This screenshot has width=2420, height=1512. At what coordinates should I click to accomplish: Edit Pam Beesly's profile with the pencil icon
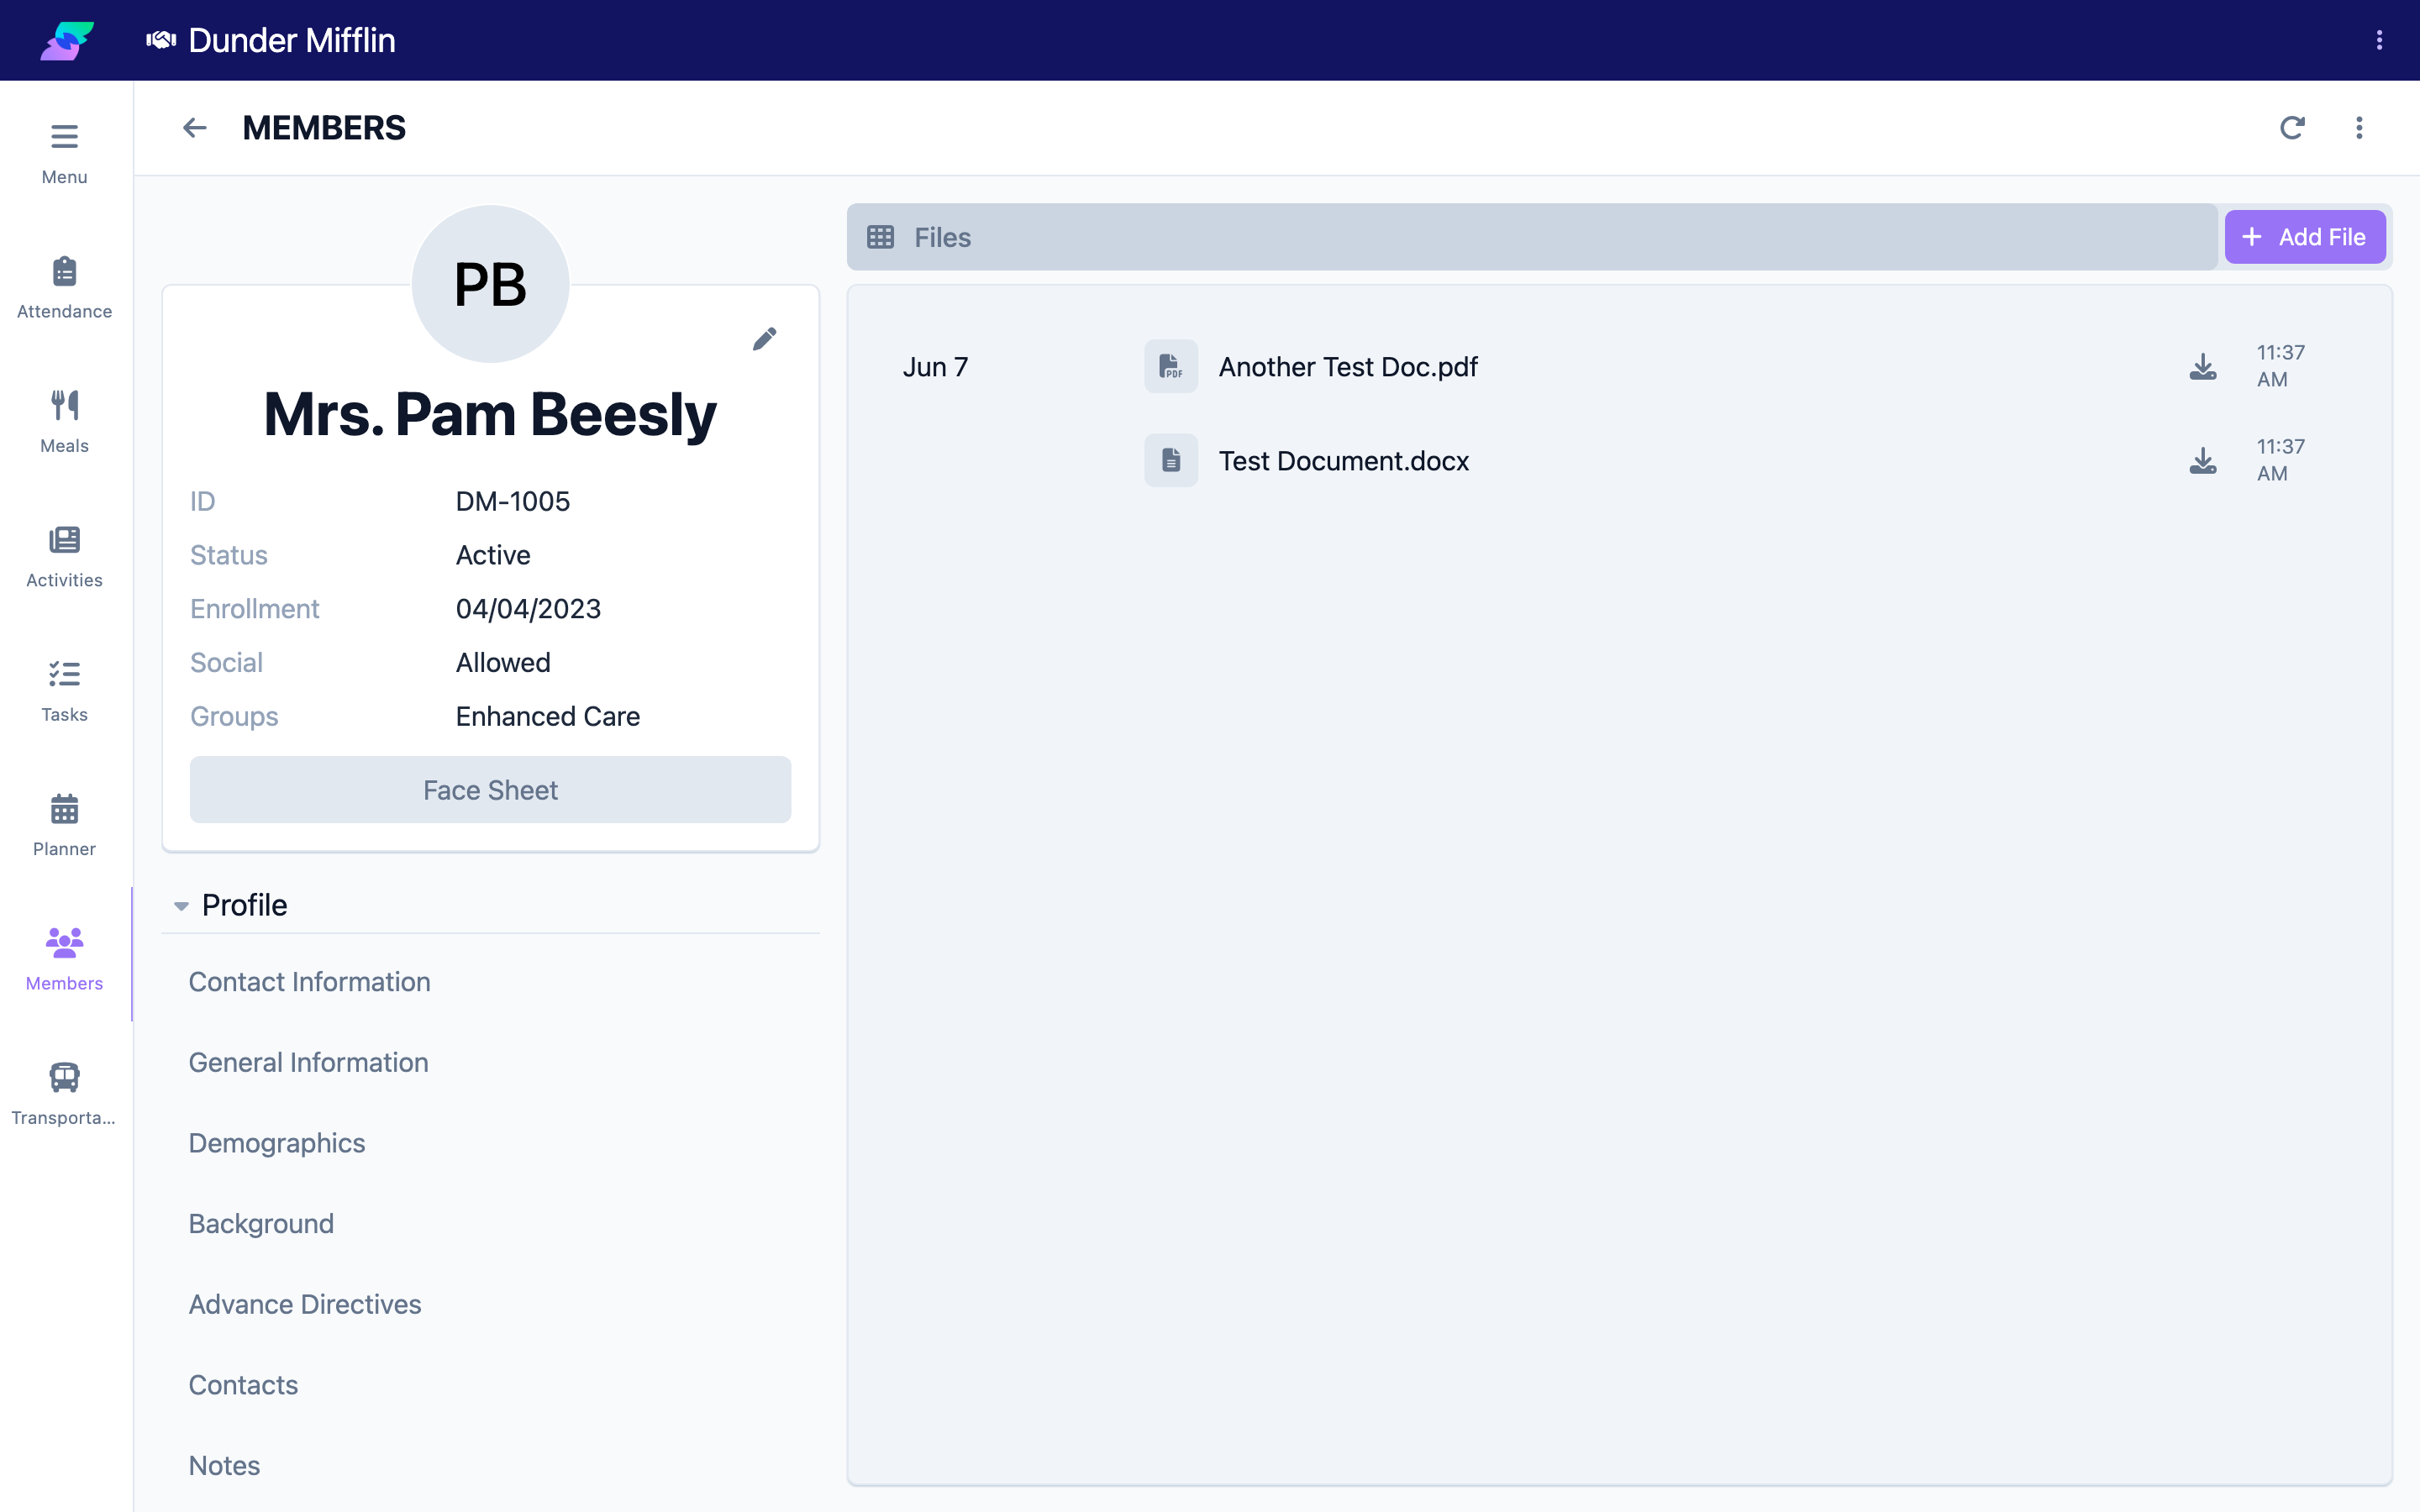point(765,339)
